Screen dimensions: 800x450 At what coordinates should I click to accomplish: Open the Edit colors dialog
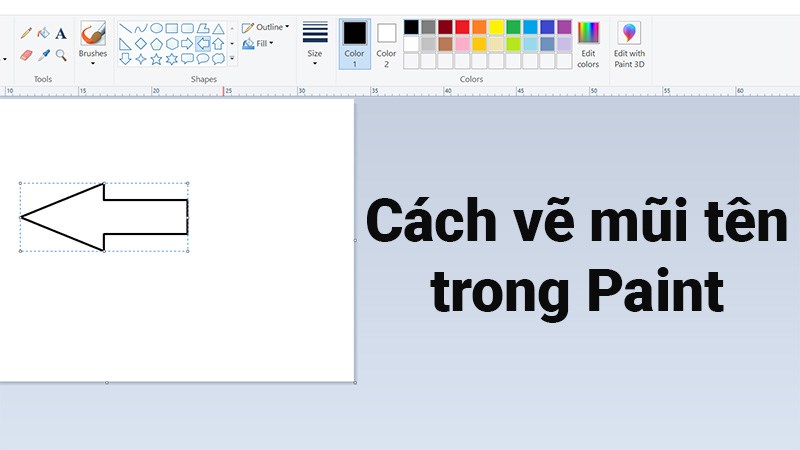(588, 44)
